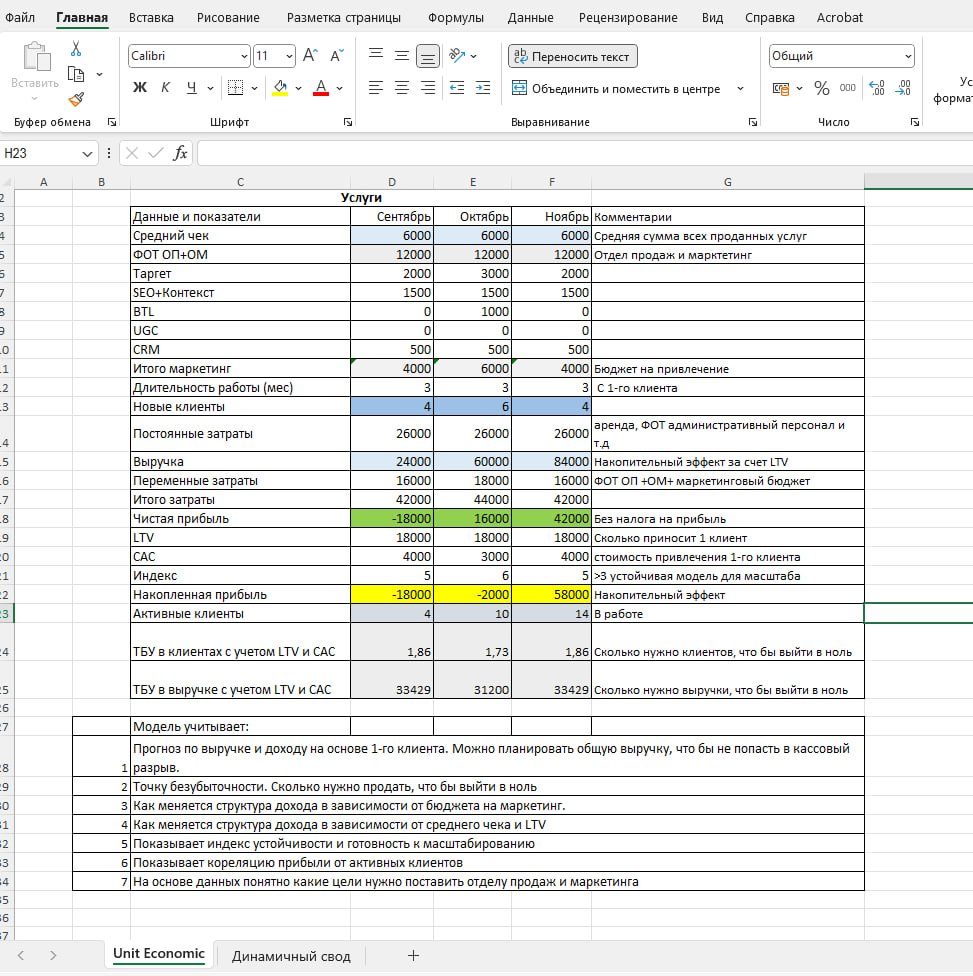Toggle the Переносить текст wrap option
This screenshot has height=976, width=973.
click(572, 57)
